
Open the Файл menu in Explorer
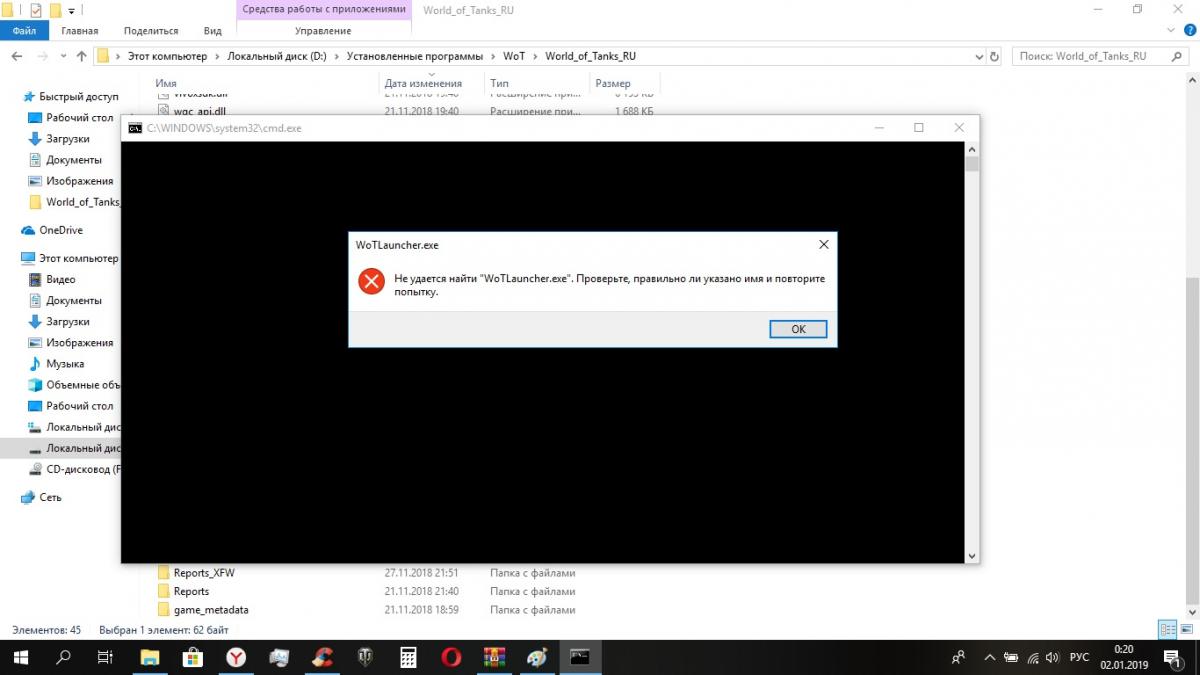coord(25,31)
